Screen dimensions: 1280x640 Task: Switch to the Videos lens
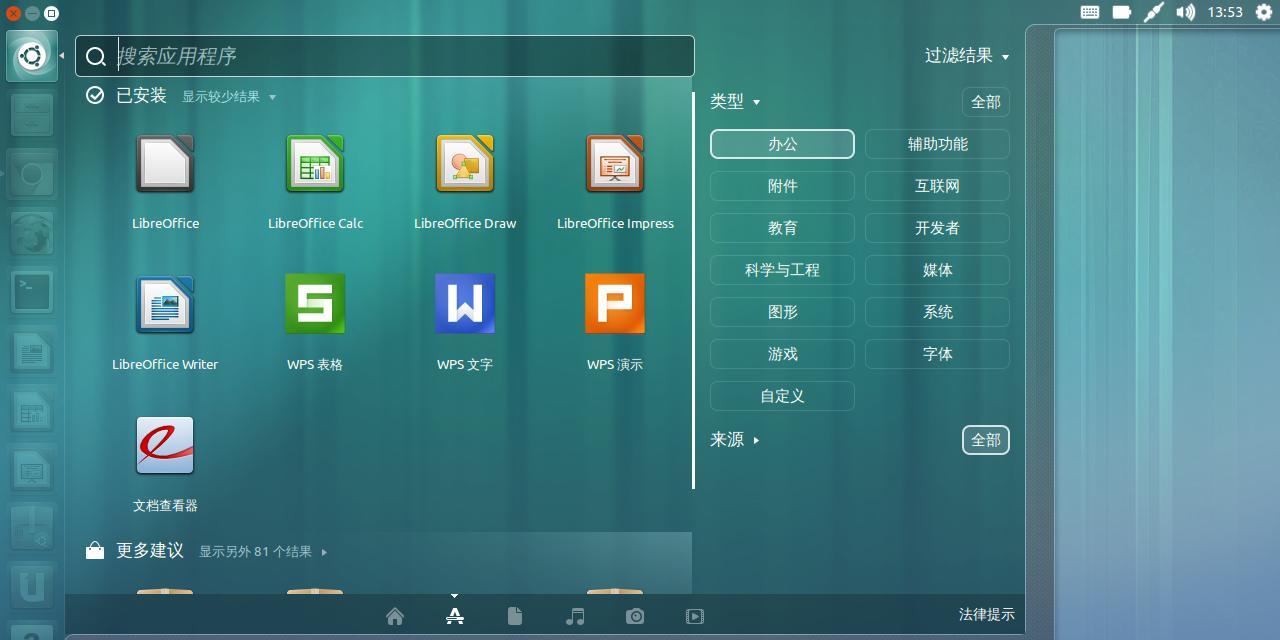pos(695,616)
